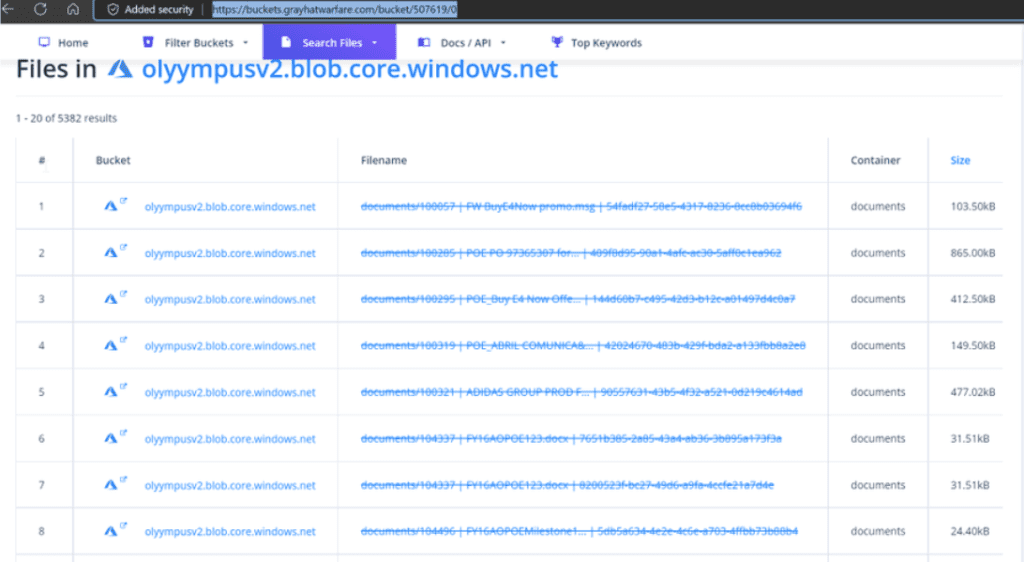Open the ADIDAS GROUP PROD file link
This screenshot has width=1024, height=562.
[581, 392]
